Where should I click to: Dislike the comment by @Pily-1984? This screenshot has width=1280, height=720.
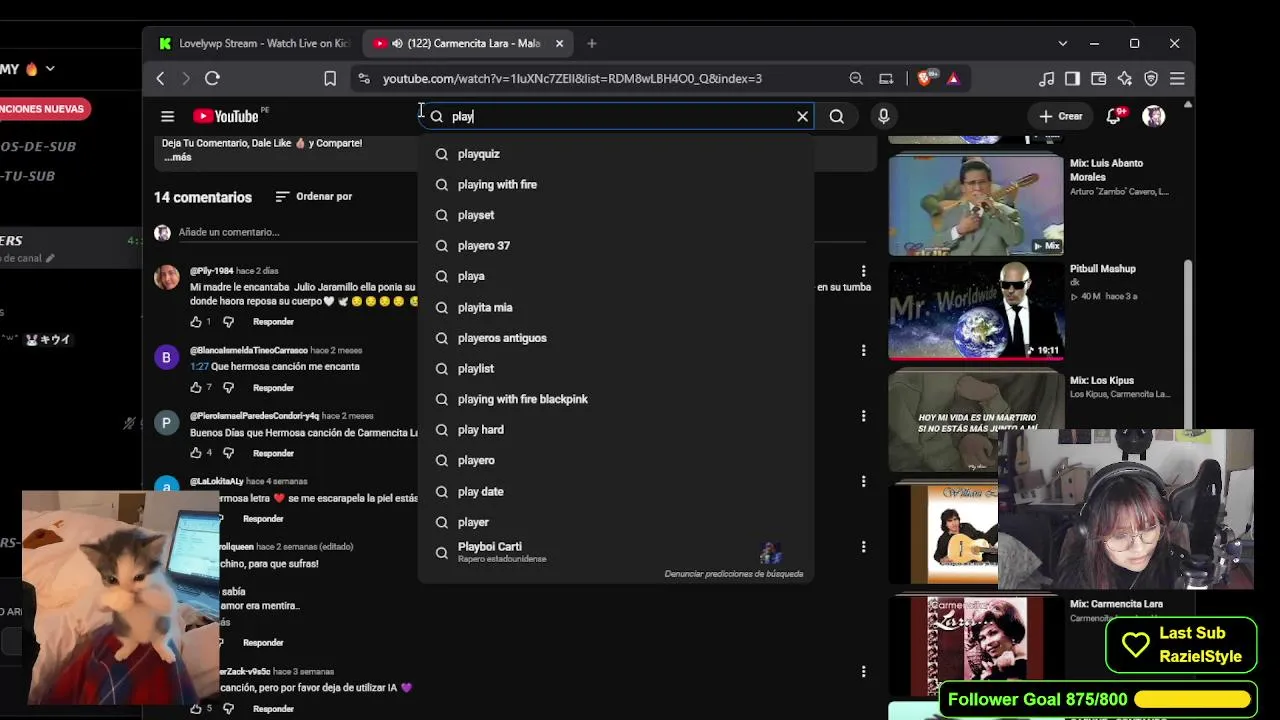pyautogui.click(x=228, y=322)
